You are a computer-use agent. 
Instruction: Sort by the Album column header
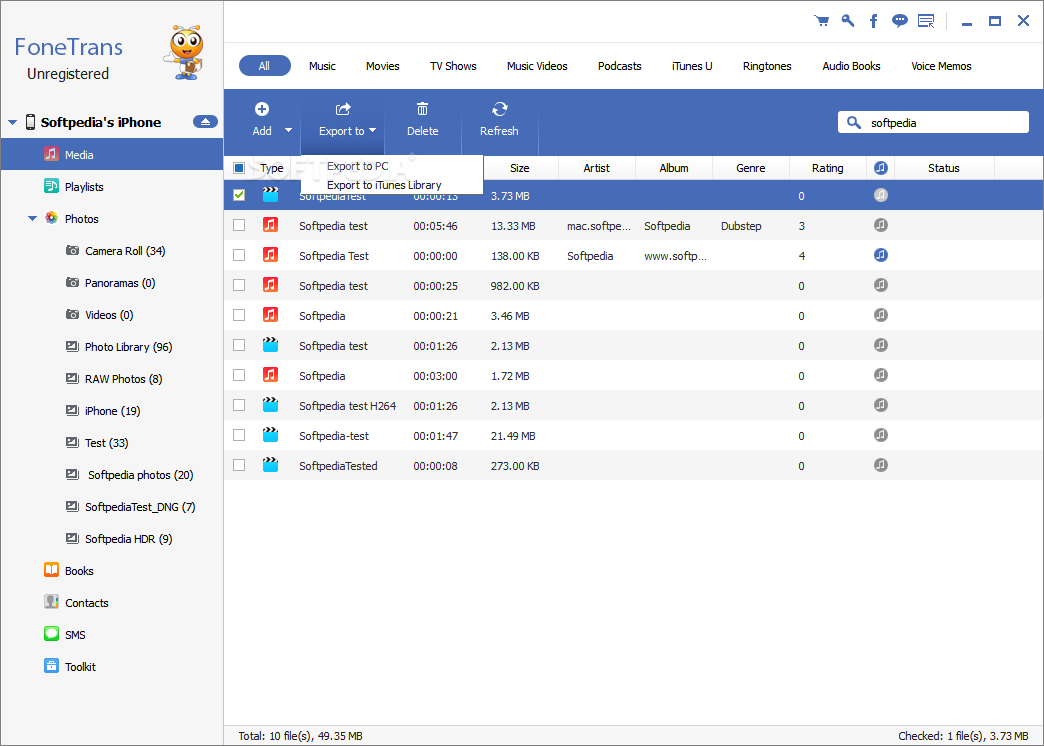[x=674, y=168]
